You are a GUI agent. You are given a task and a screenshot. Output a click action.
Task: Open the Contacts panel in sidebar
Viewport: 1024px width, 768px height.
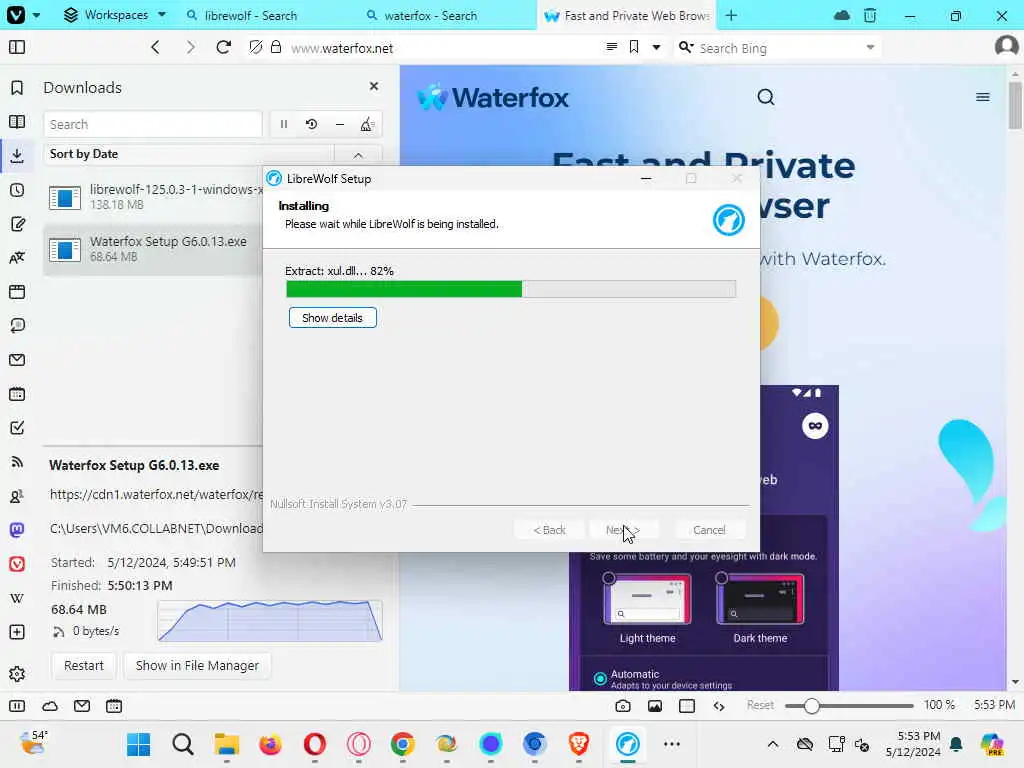point(17,496)
